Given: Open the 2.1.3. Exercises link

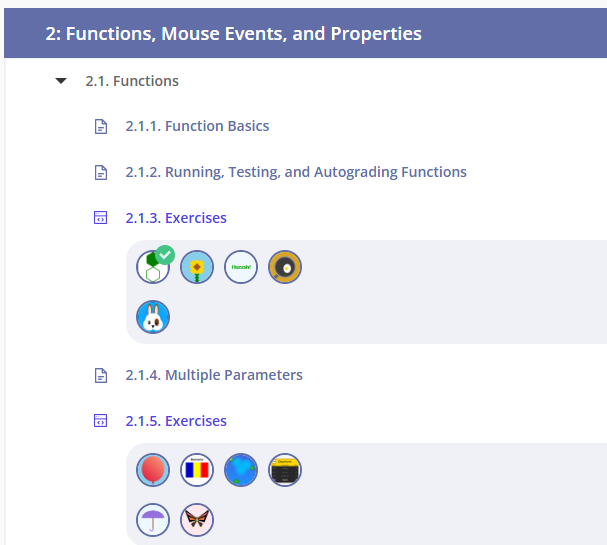Looking at the screenshot, I should [176, 218].
